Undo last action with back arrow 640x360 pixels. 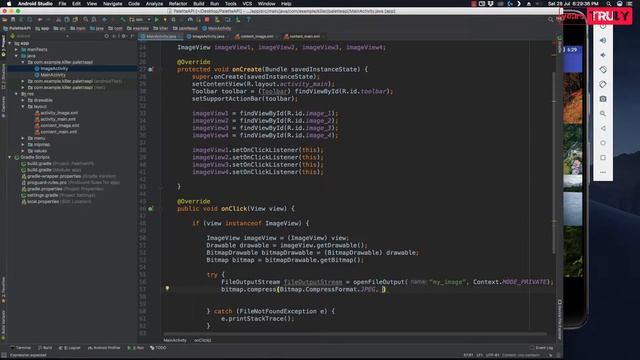click(x=40, y=20)
